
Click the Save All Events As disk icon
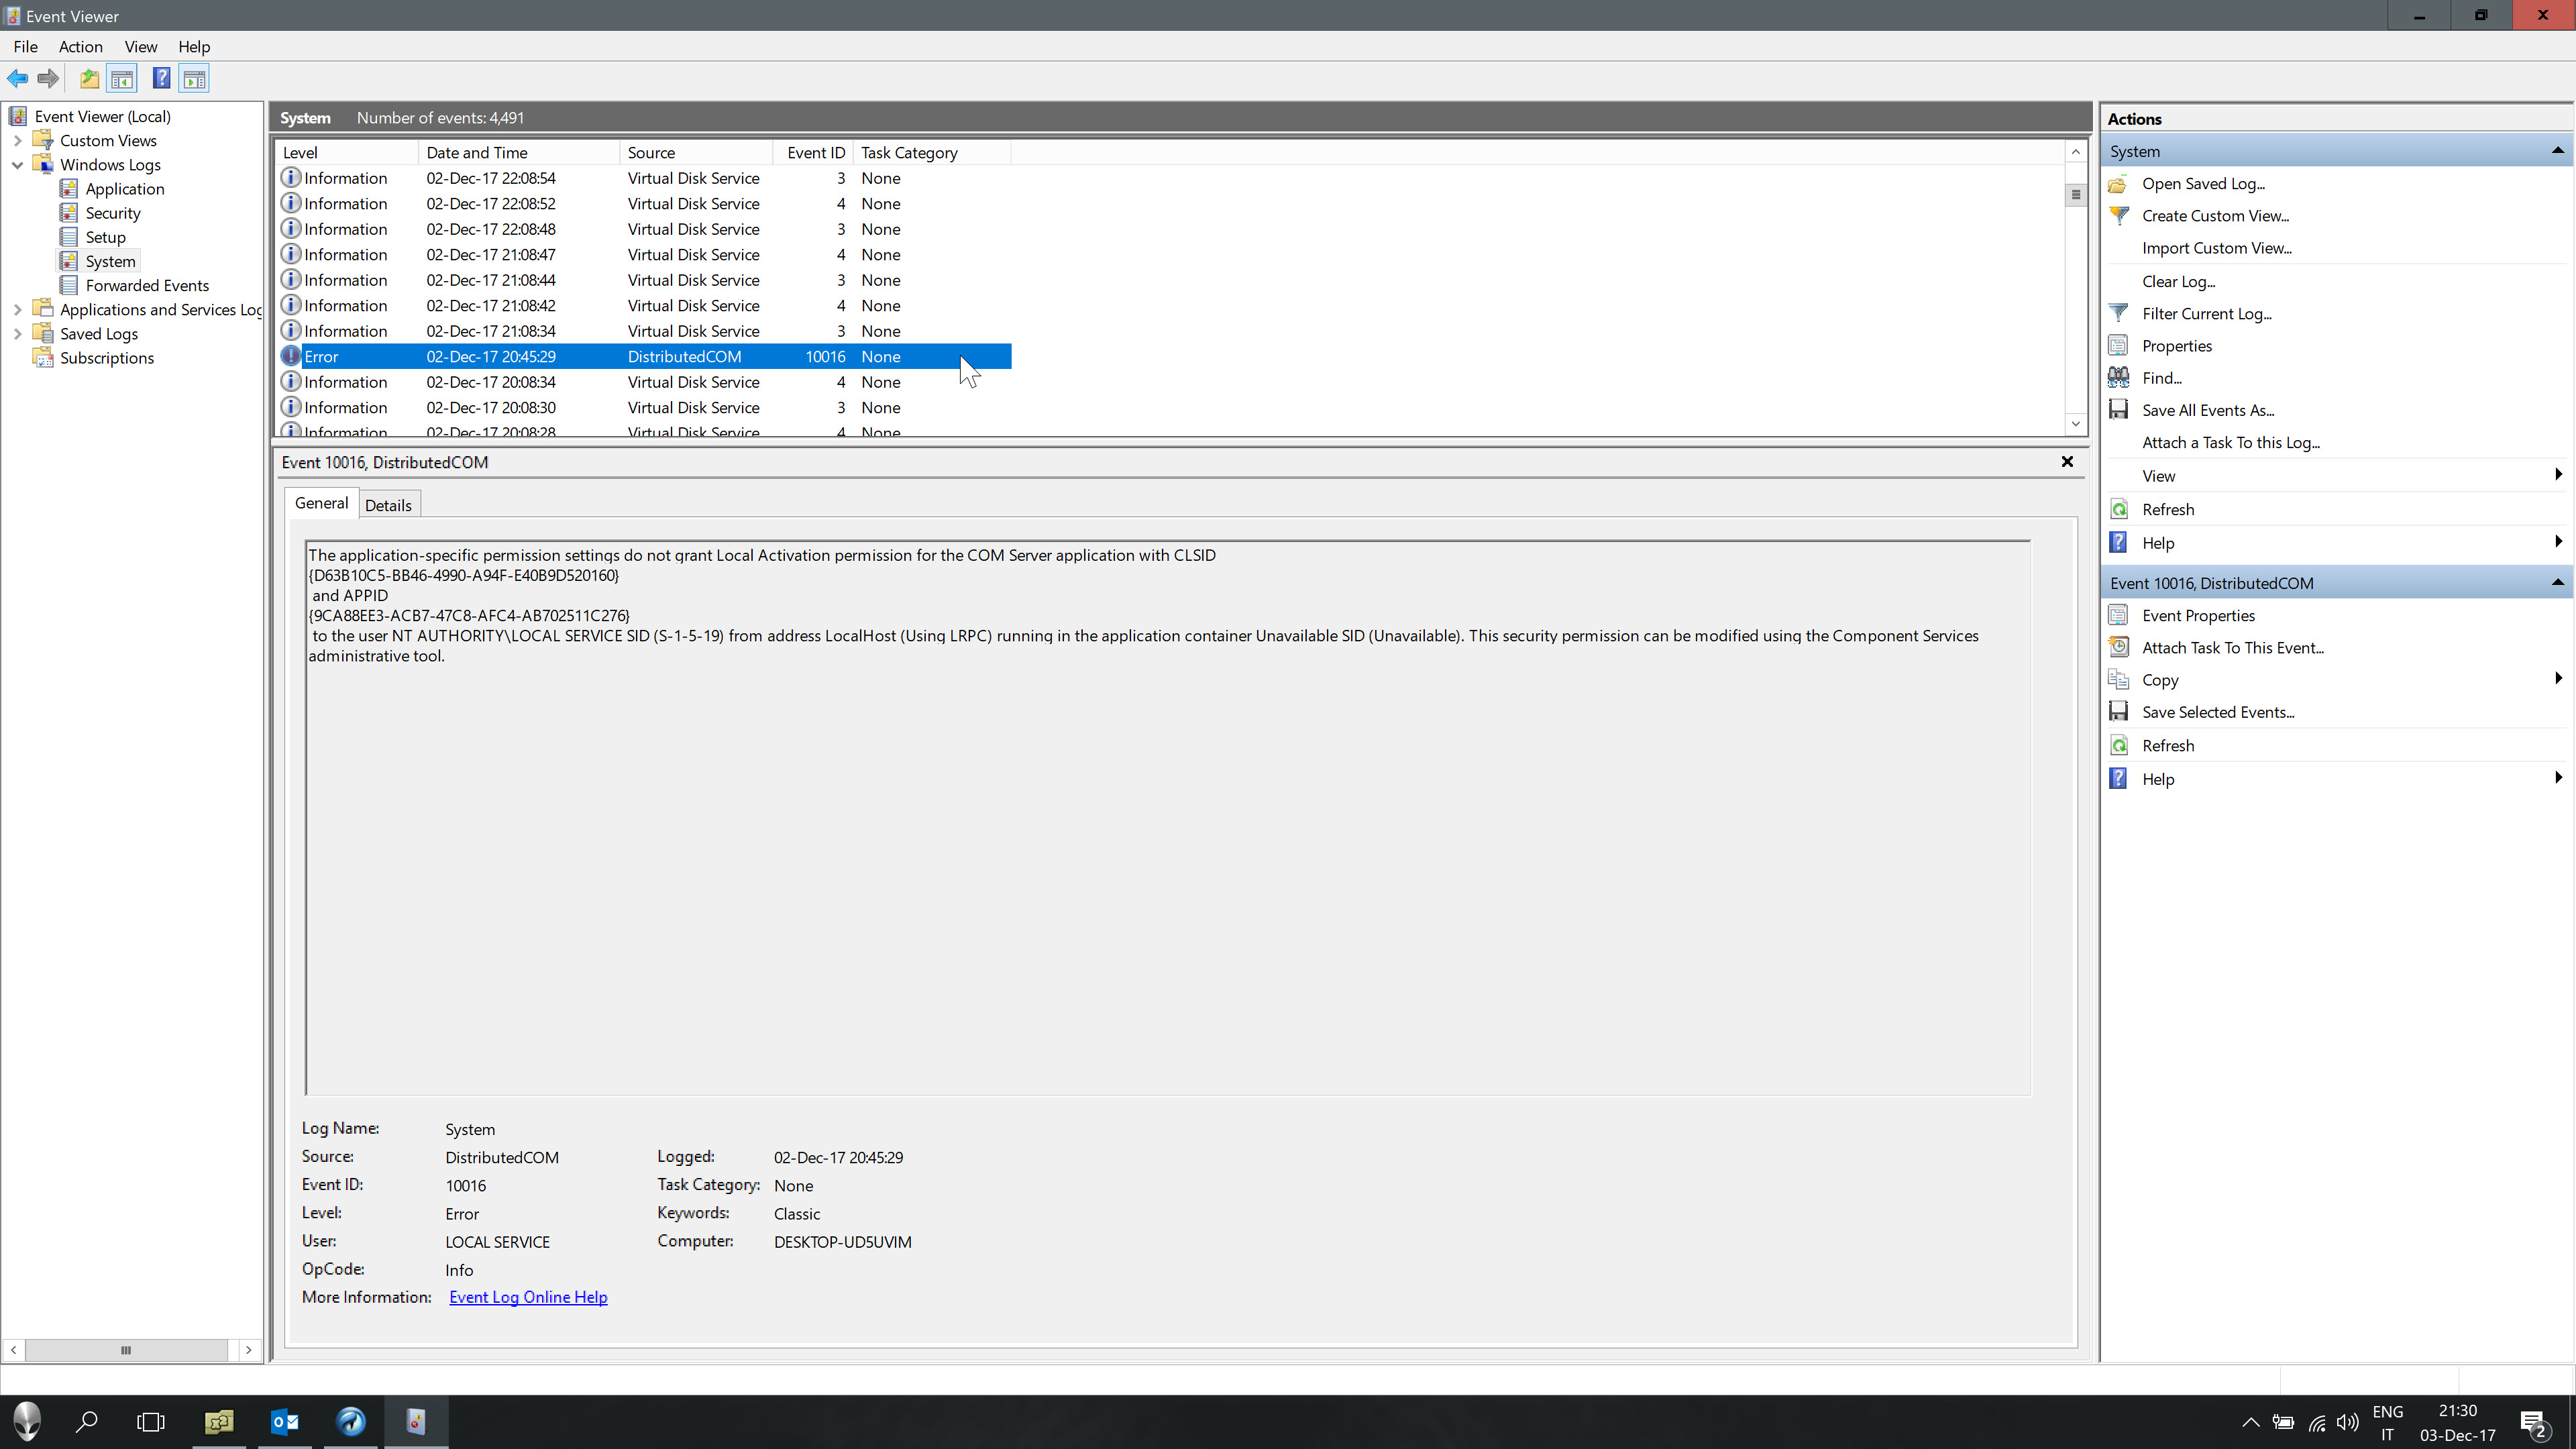2118,410
